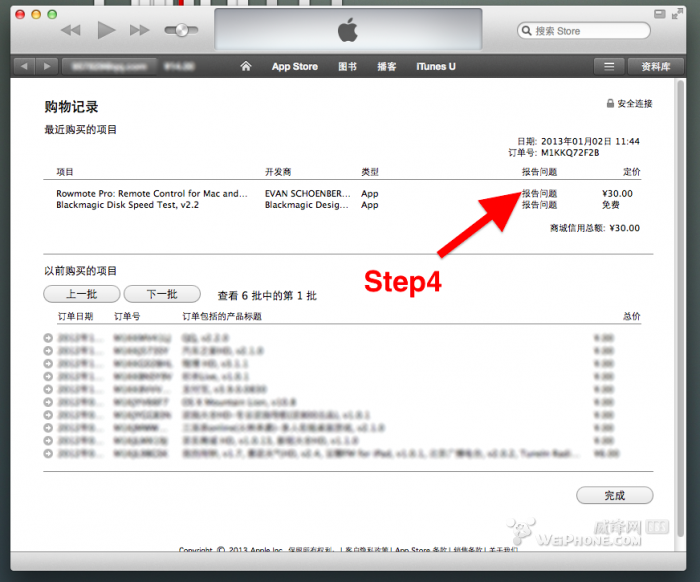Click the rewind previous track button
This screenshot has width=700, height=582.
pyautogui.click(x=70, y=30)
